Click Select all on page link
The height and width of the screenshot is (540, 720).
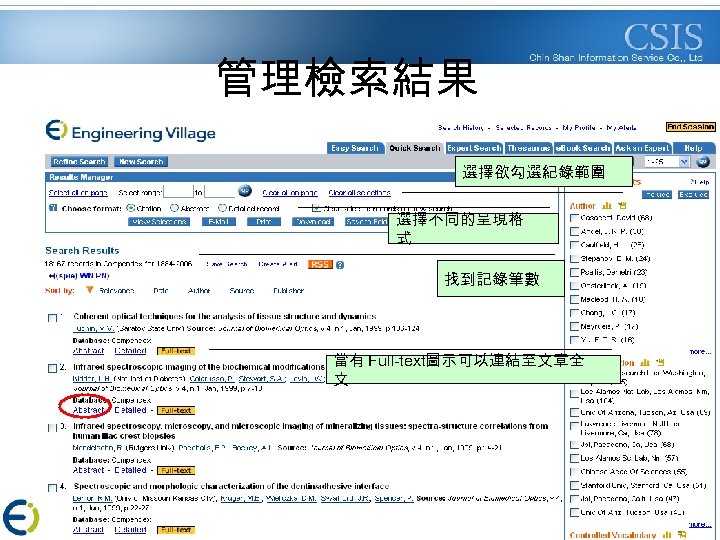click(78, 193)
